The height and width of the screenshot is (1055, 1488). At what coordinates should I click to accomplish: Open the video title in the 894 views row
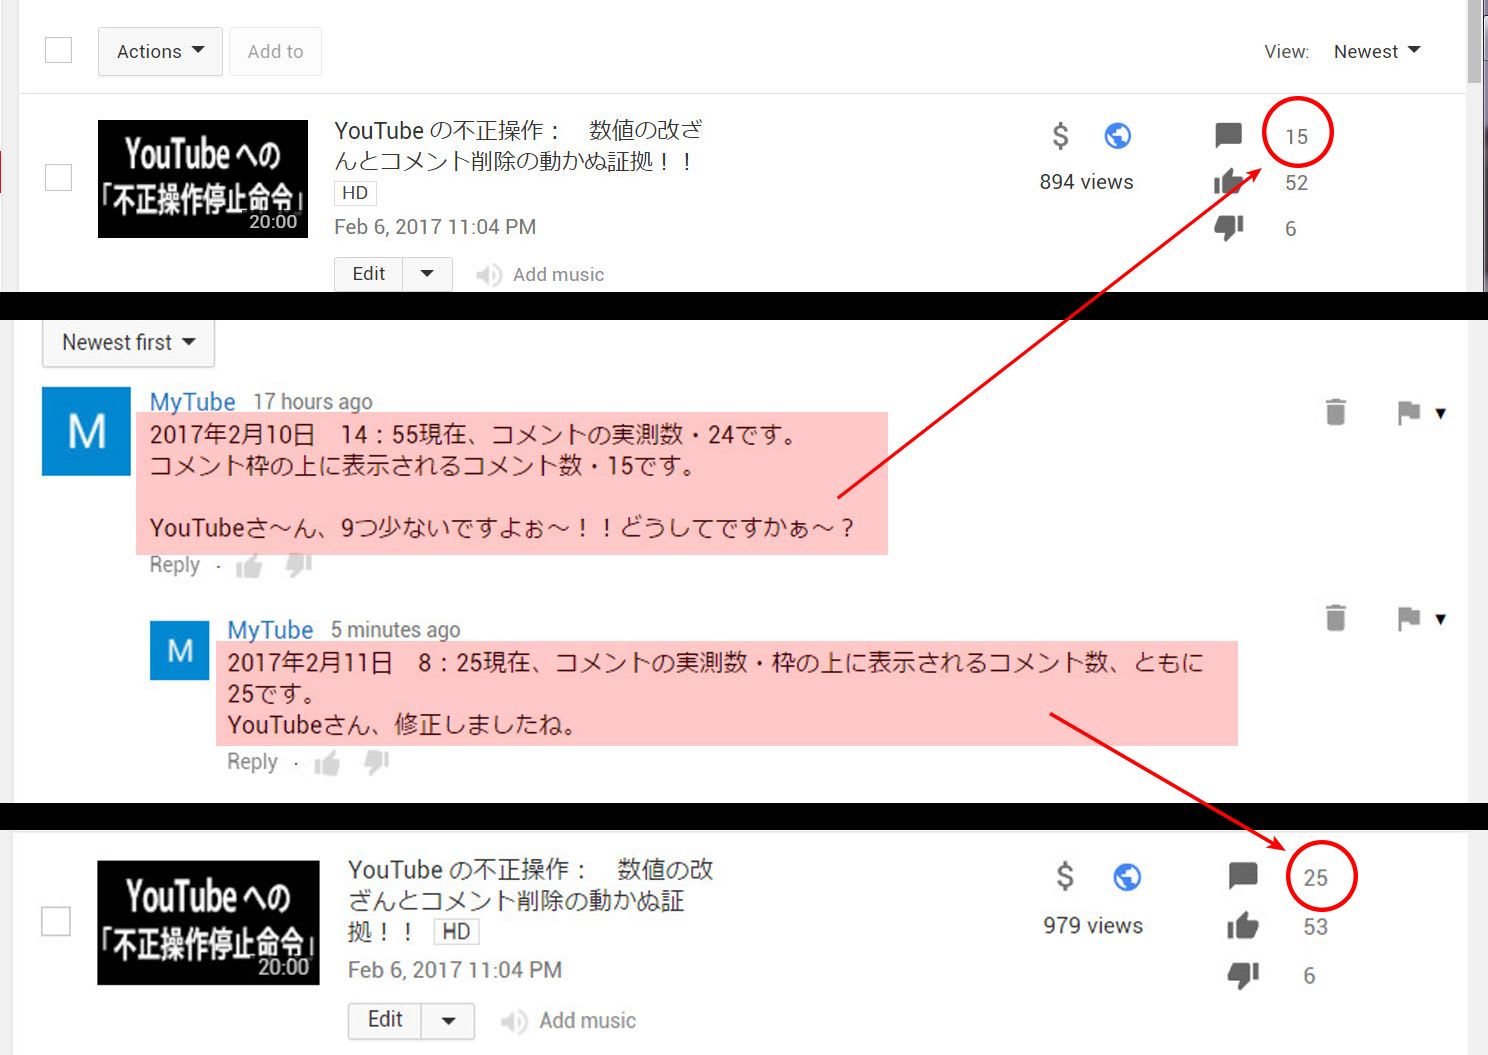pyautogui.click(x=518, y=145)
